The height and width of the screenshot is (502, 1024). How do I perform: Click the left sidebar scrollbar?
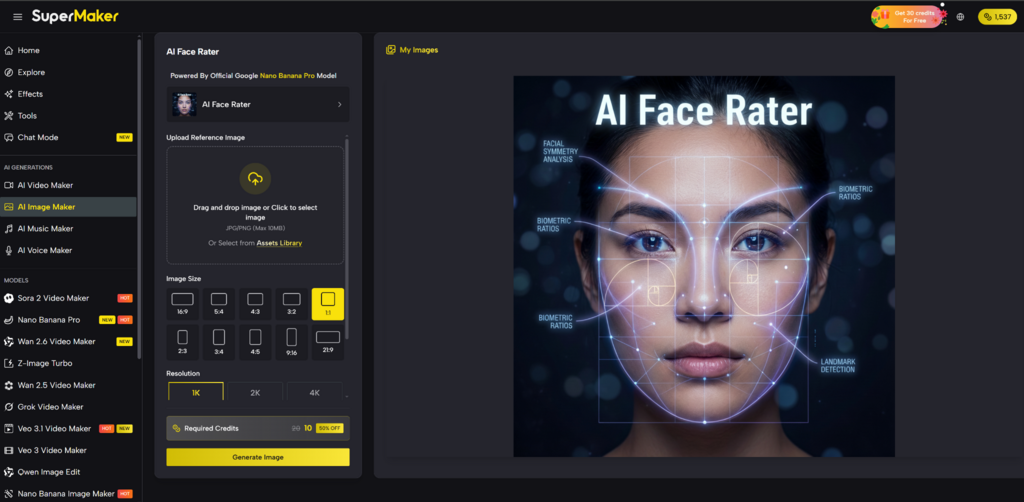[x=139, y=200]
